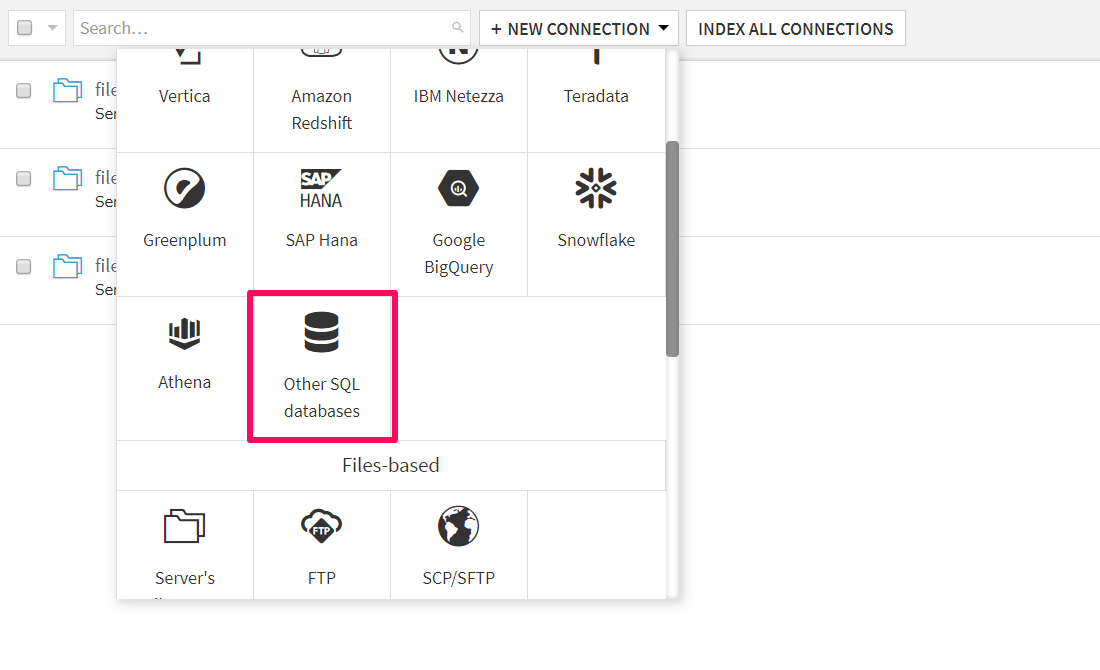
Task: Click the connection type list scrollbar
Action: (672, 249)
